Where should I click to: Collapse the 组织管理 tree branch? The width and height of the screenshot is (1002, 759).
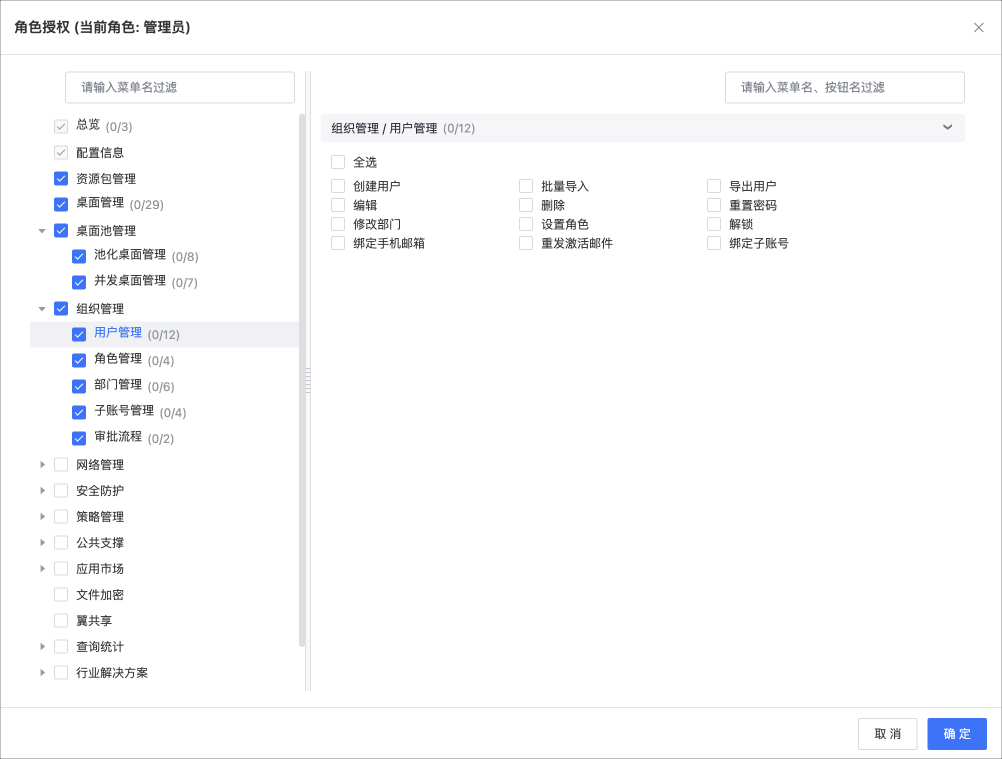(x=42, y=308)
